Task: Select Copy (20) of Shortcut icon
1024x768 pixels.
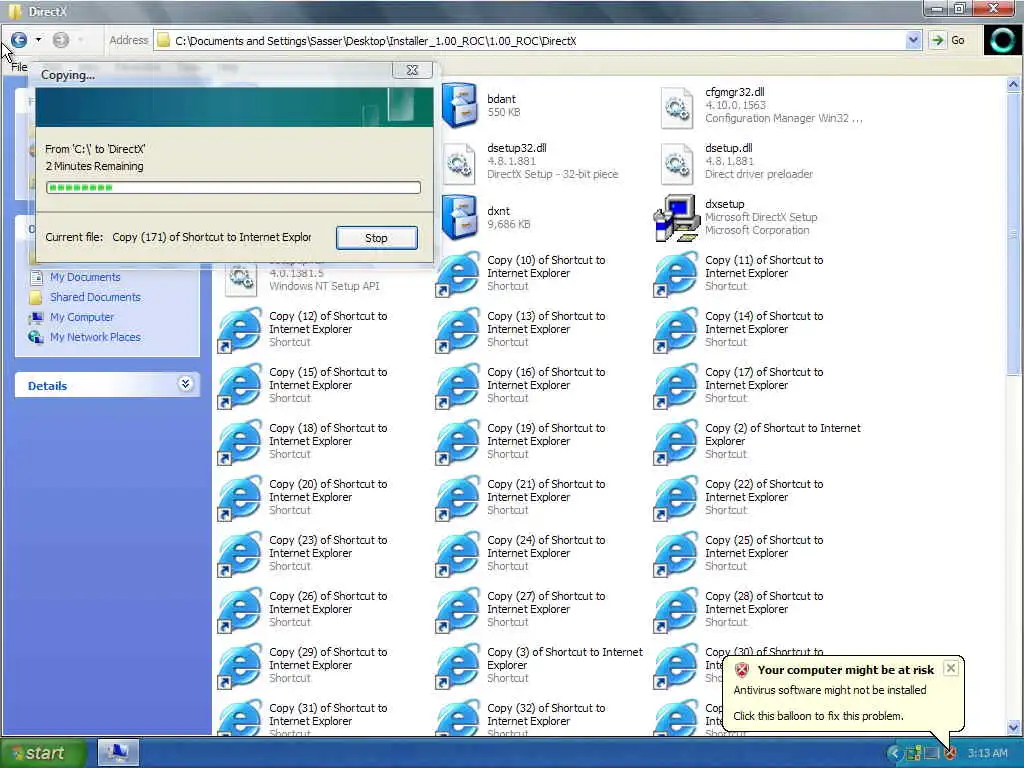Action: [x=240, y=498]
